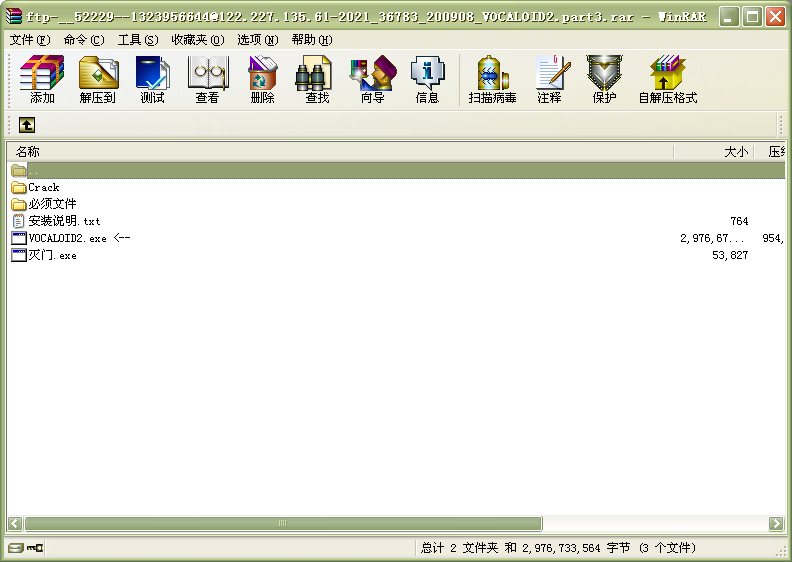Click status bar total bytes text
This screenshot has width=792, height=562.
pos(558,548)
